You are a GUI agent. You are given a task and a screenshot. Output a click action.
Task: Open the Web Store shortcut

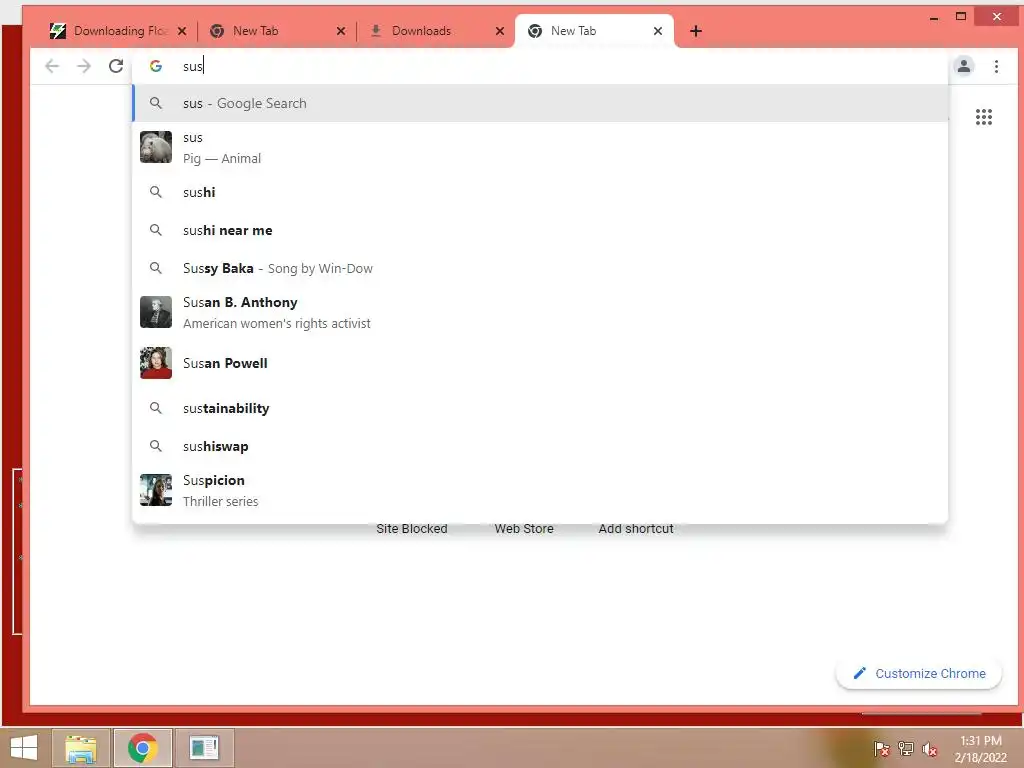coord(524,528)
